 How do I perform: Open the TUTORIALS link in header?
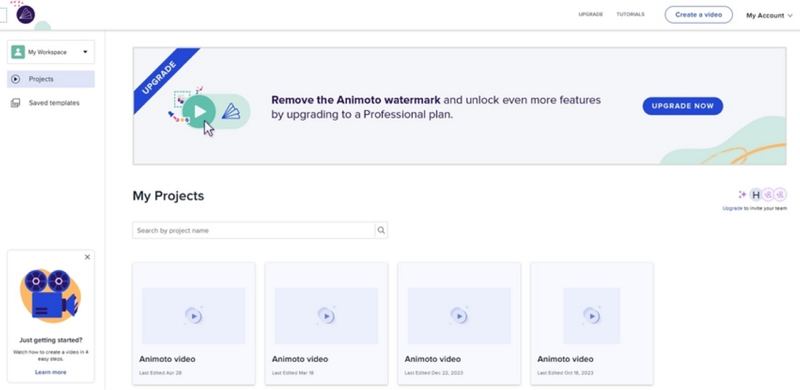tap(630, 14)
